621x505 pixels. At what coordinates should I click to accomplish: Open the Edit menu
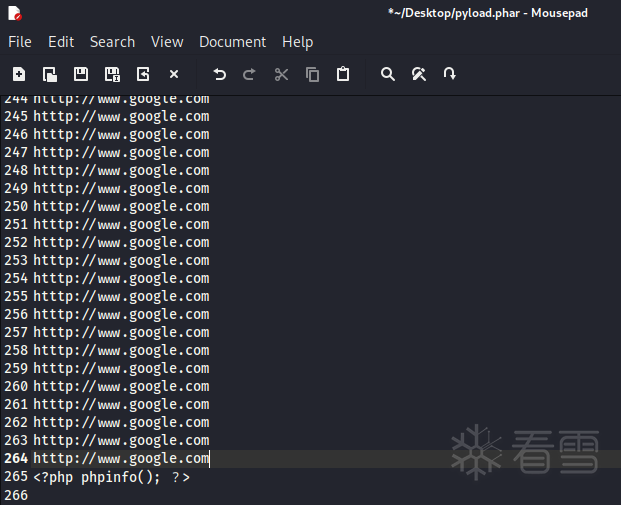[x=61, y=42]
